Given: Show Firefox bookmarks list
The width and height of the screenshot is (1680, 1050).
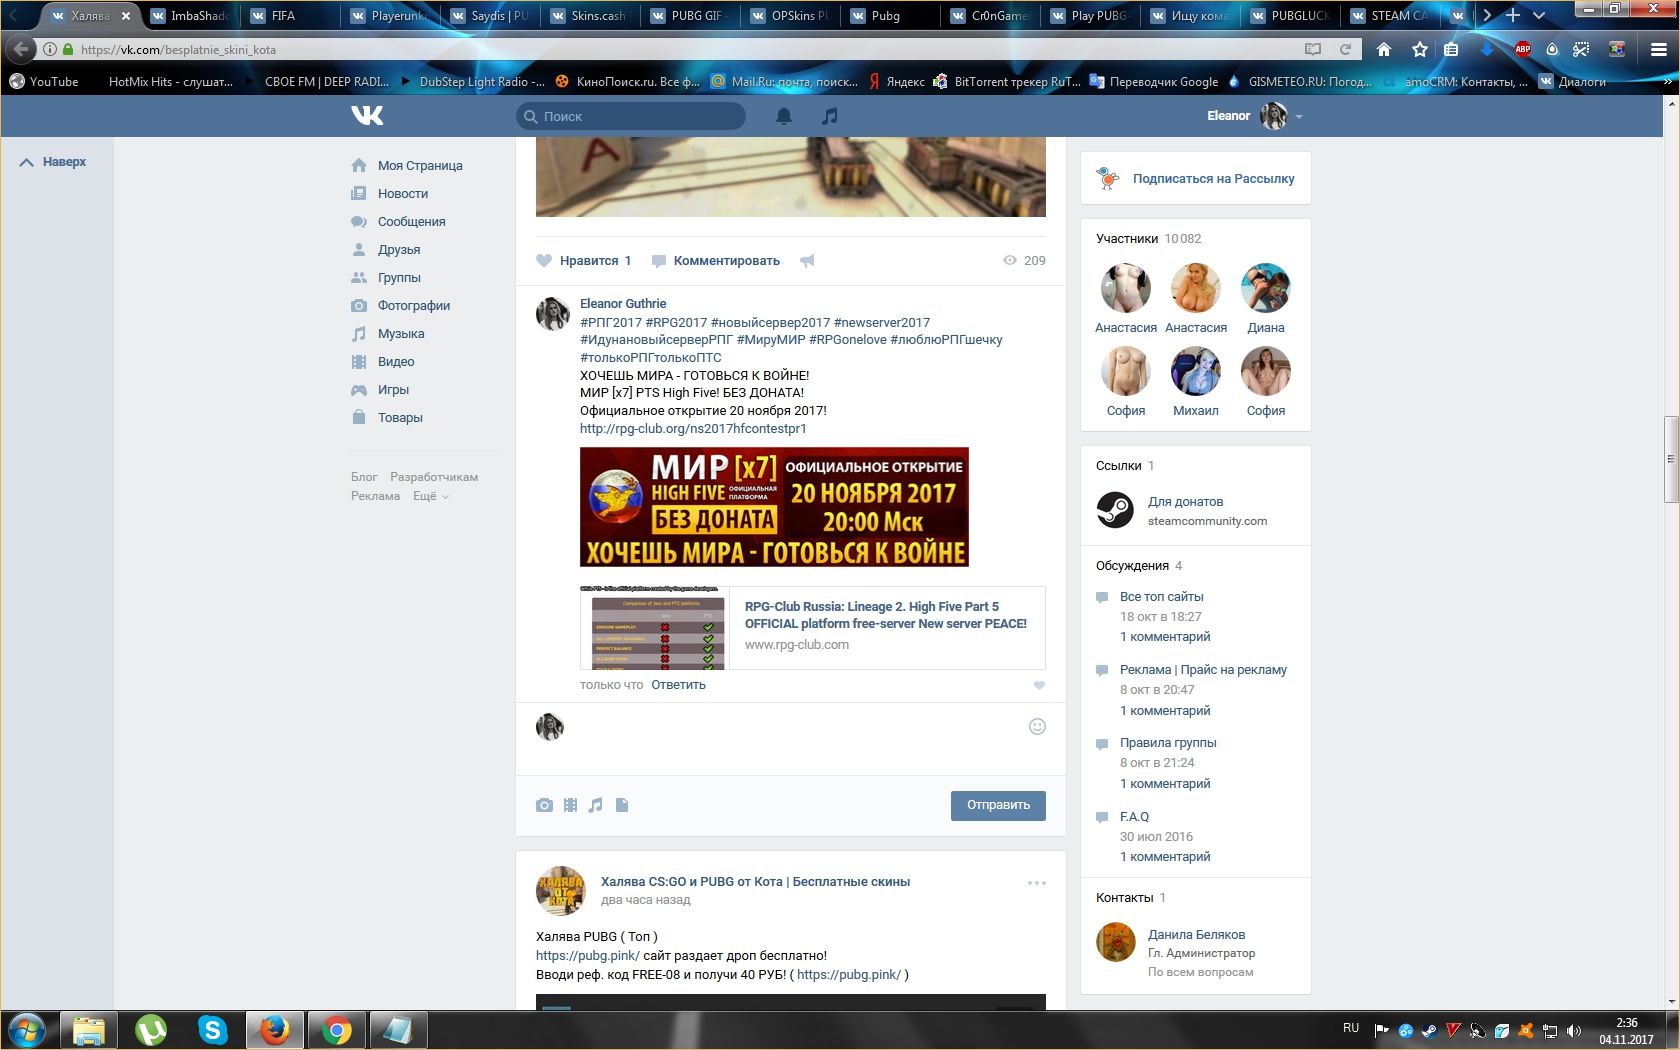Looking at the screenshot, I should 1451,49.
